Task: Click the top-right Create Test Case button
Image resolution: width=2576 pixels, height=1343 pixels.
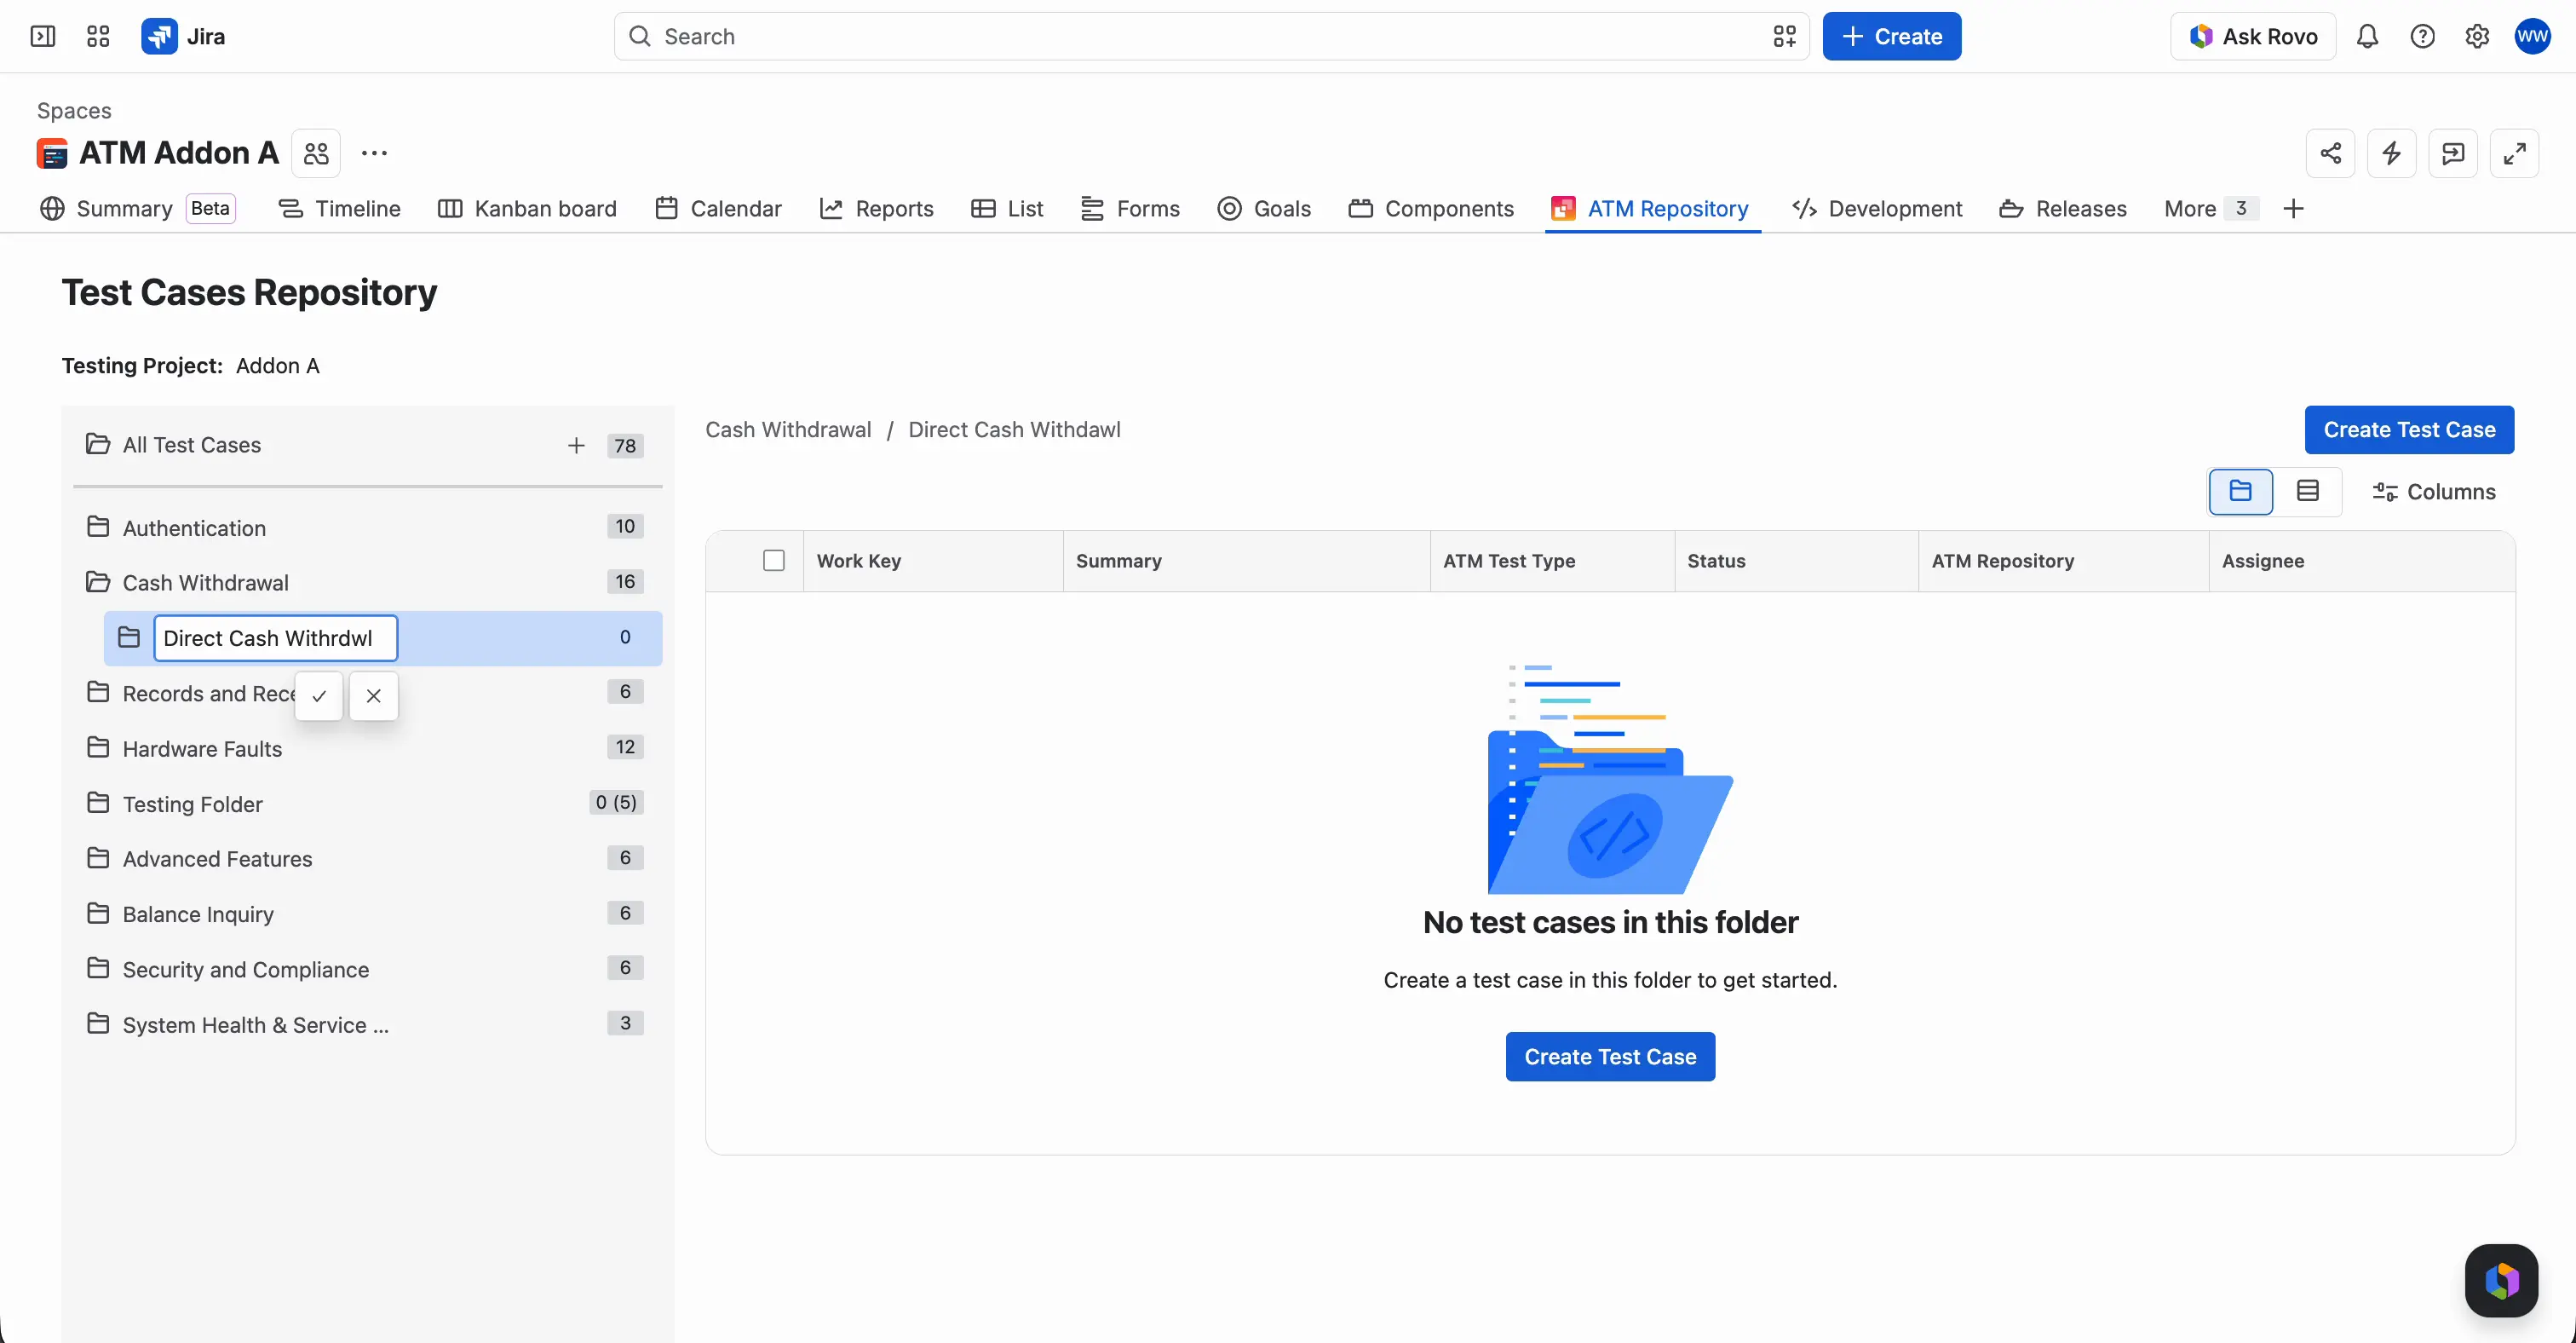Action: tap(2409, 430)
